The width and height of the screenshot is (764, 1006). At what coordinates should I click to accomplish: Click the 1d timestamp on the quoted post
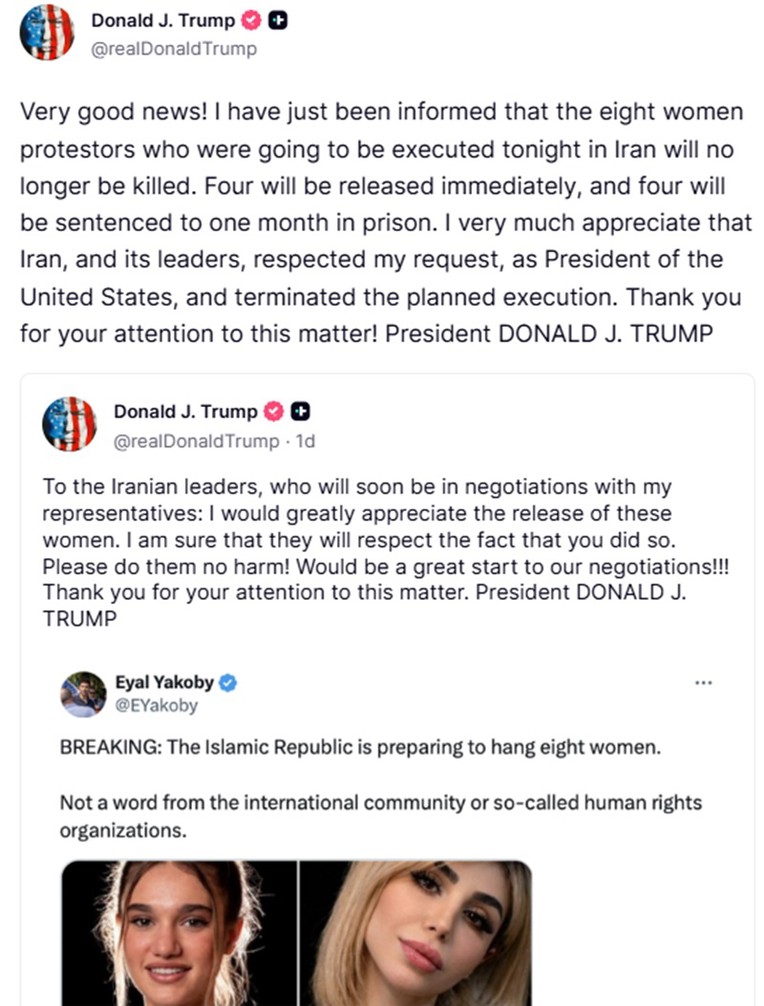tap(304, 440)
